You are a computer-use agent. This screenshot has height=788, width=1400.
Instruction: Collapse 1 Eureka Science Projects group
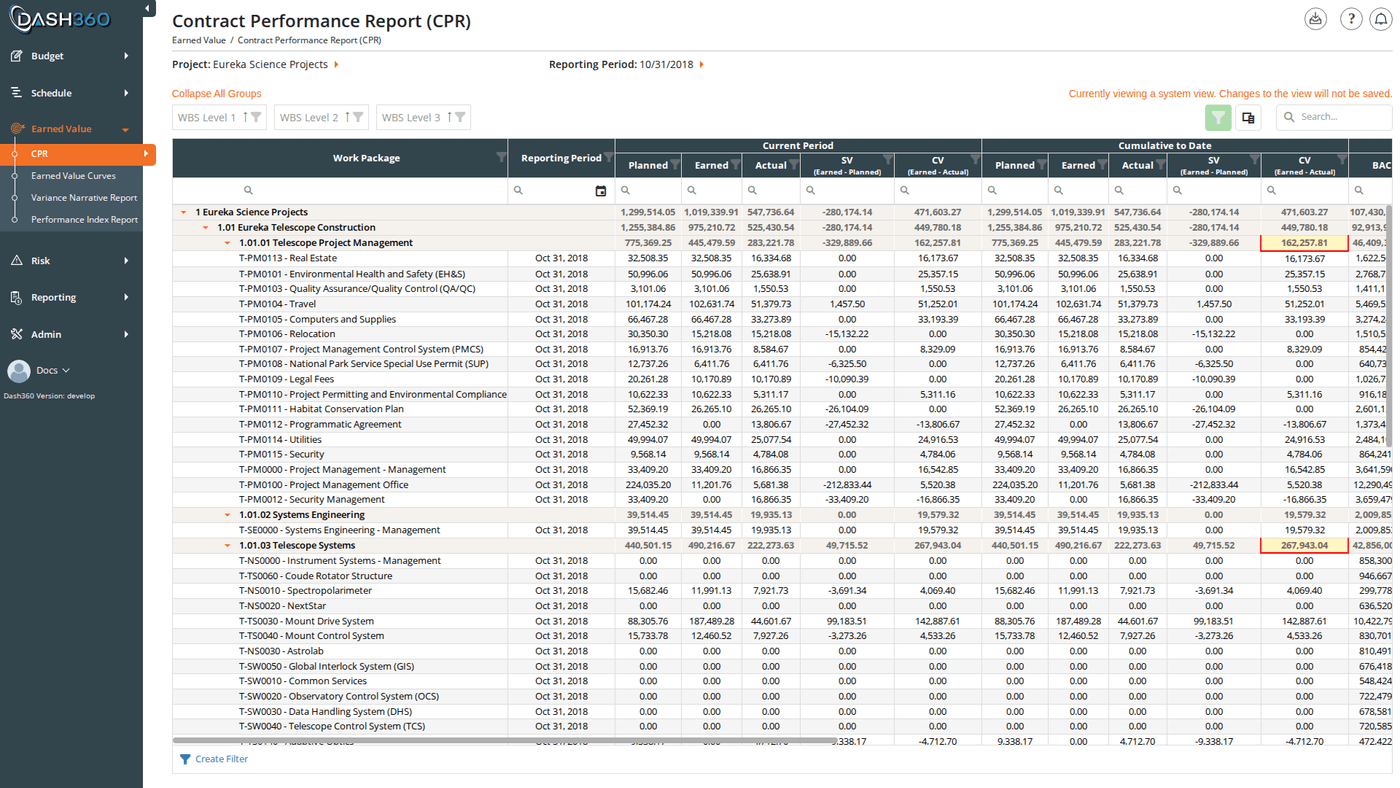[x=183, y=212]
